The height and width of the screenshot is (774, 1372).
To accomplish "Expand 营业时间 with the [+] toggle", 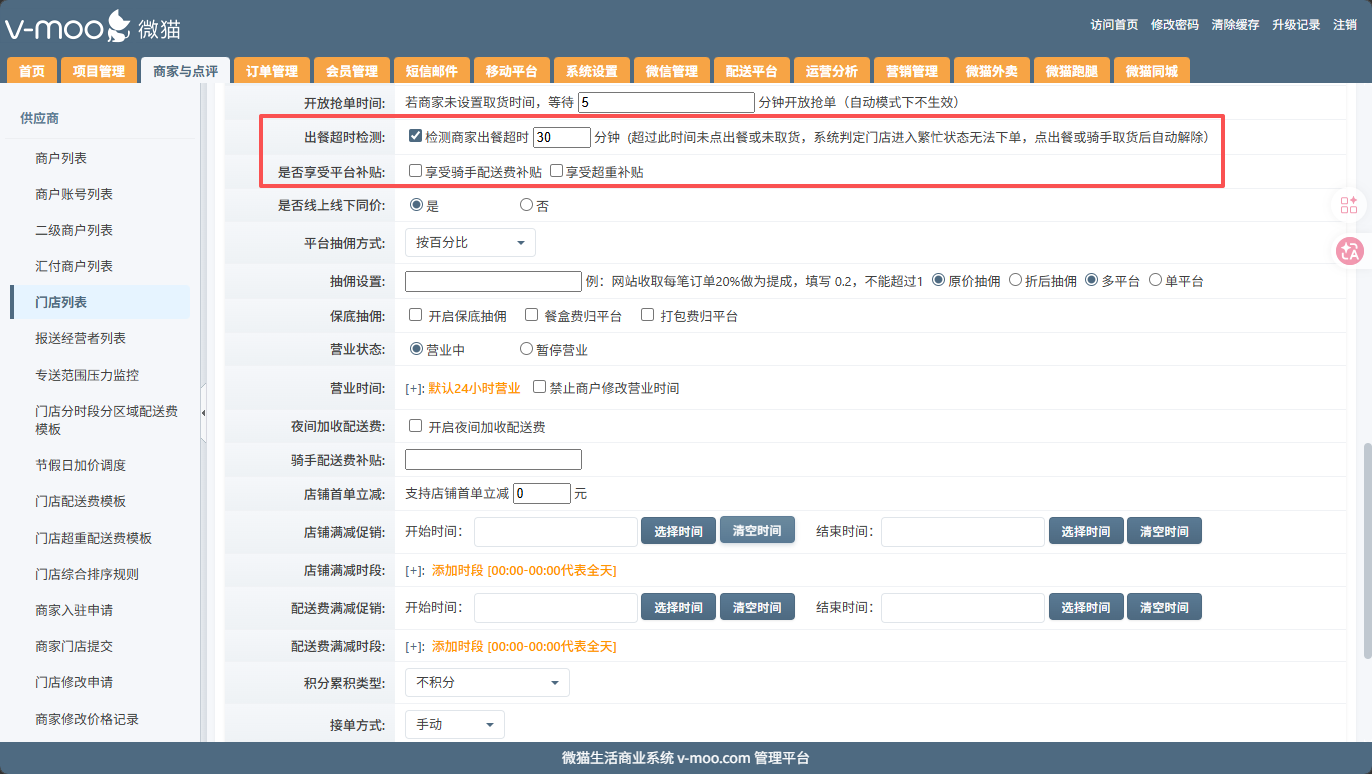I will pos(414,388).
